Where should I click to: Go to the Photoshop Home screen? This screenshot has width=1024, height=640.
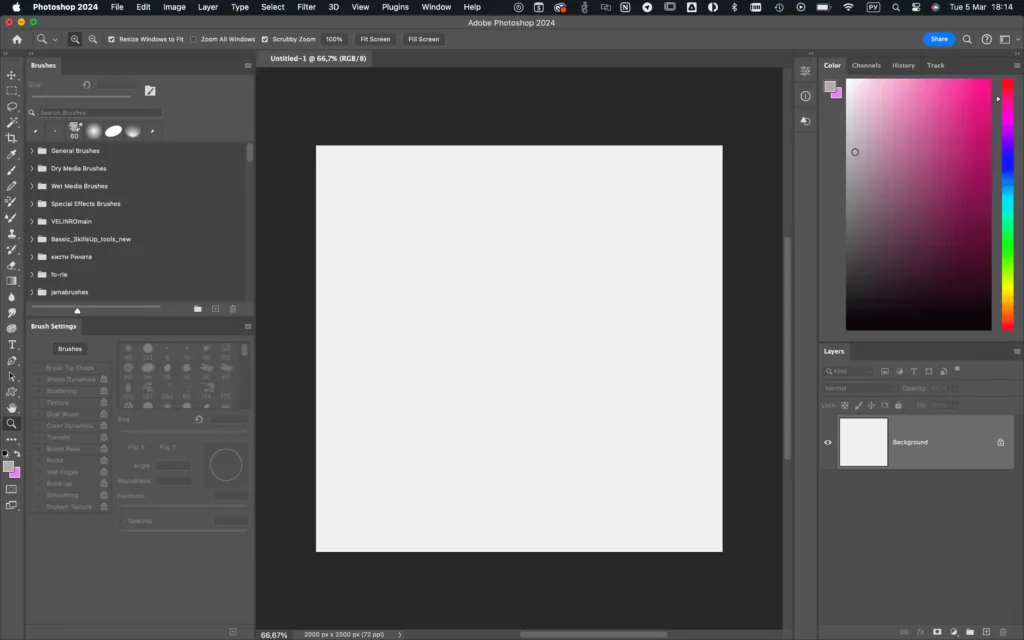tap(17, 39)
